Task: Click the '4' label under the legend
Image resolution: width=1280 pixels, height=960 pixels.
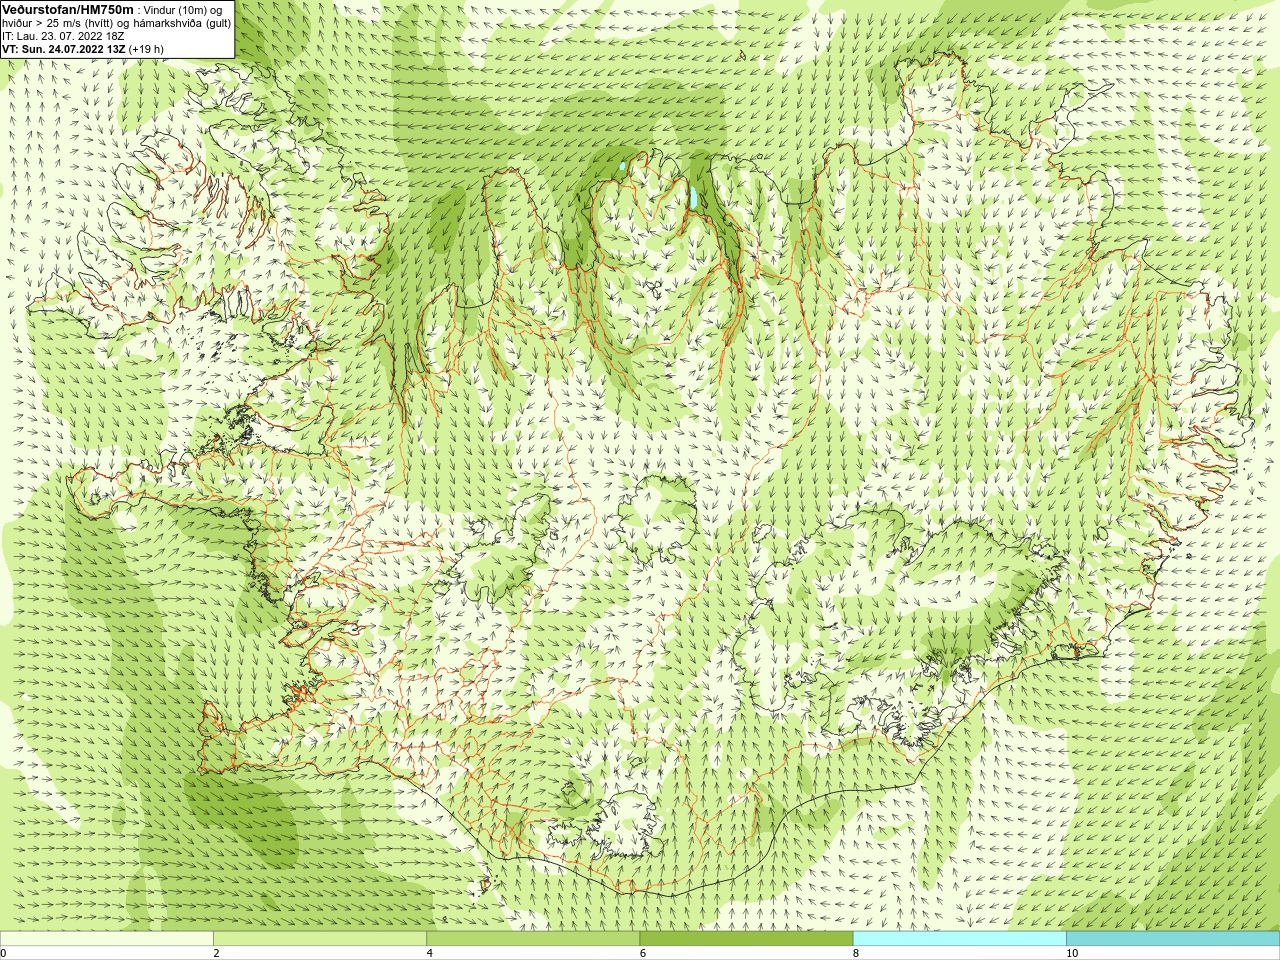Action: click(x=429, y=953)
